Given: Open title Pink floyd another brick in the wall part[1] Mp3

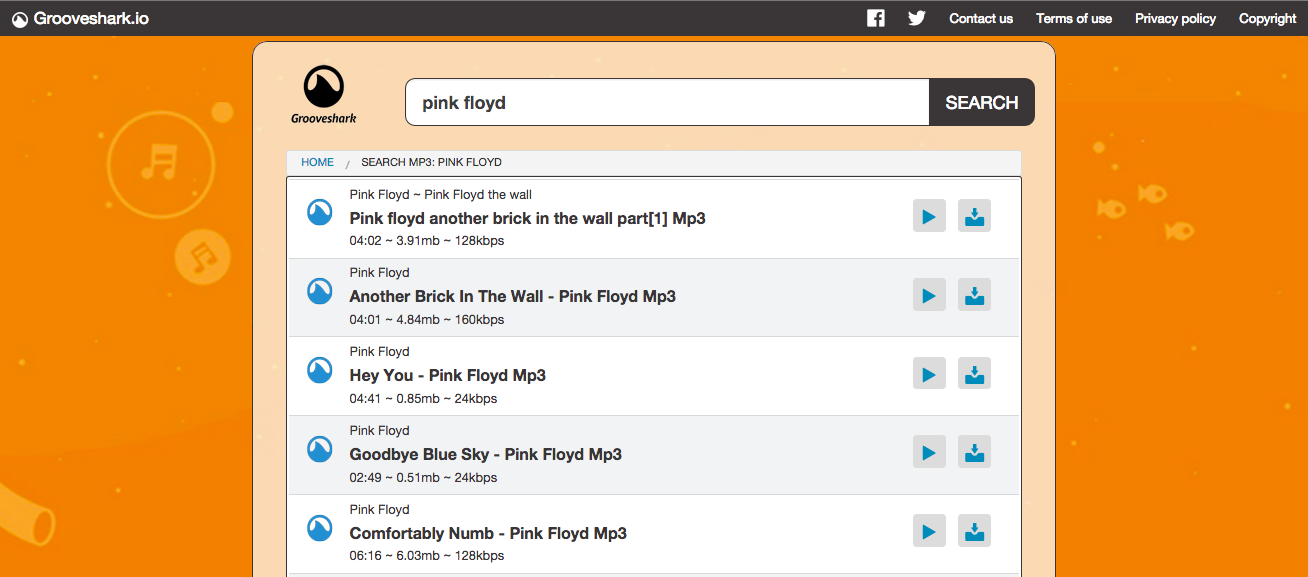Looking at the screenshot, I should tap(527, 218).
